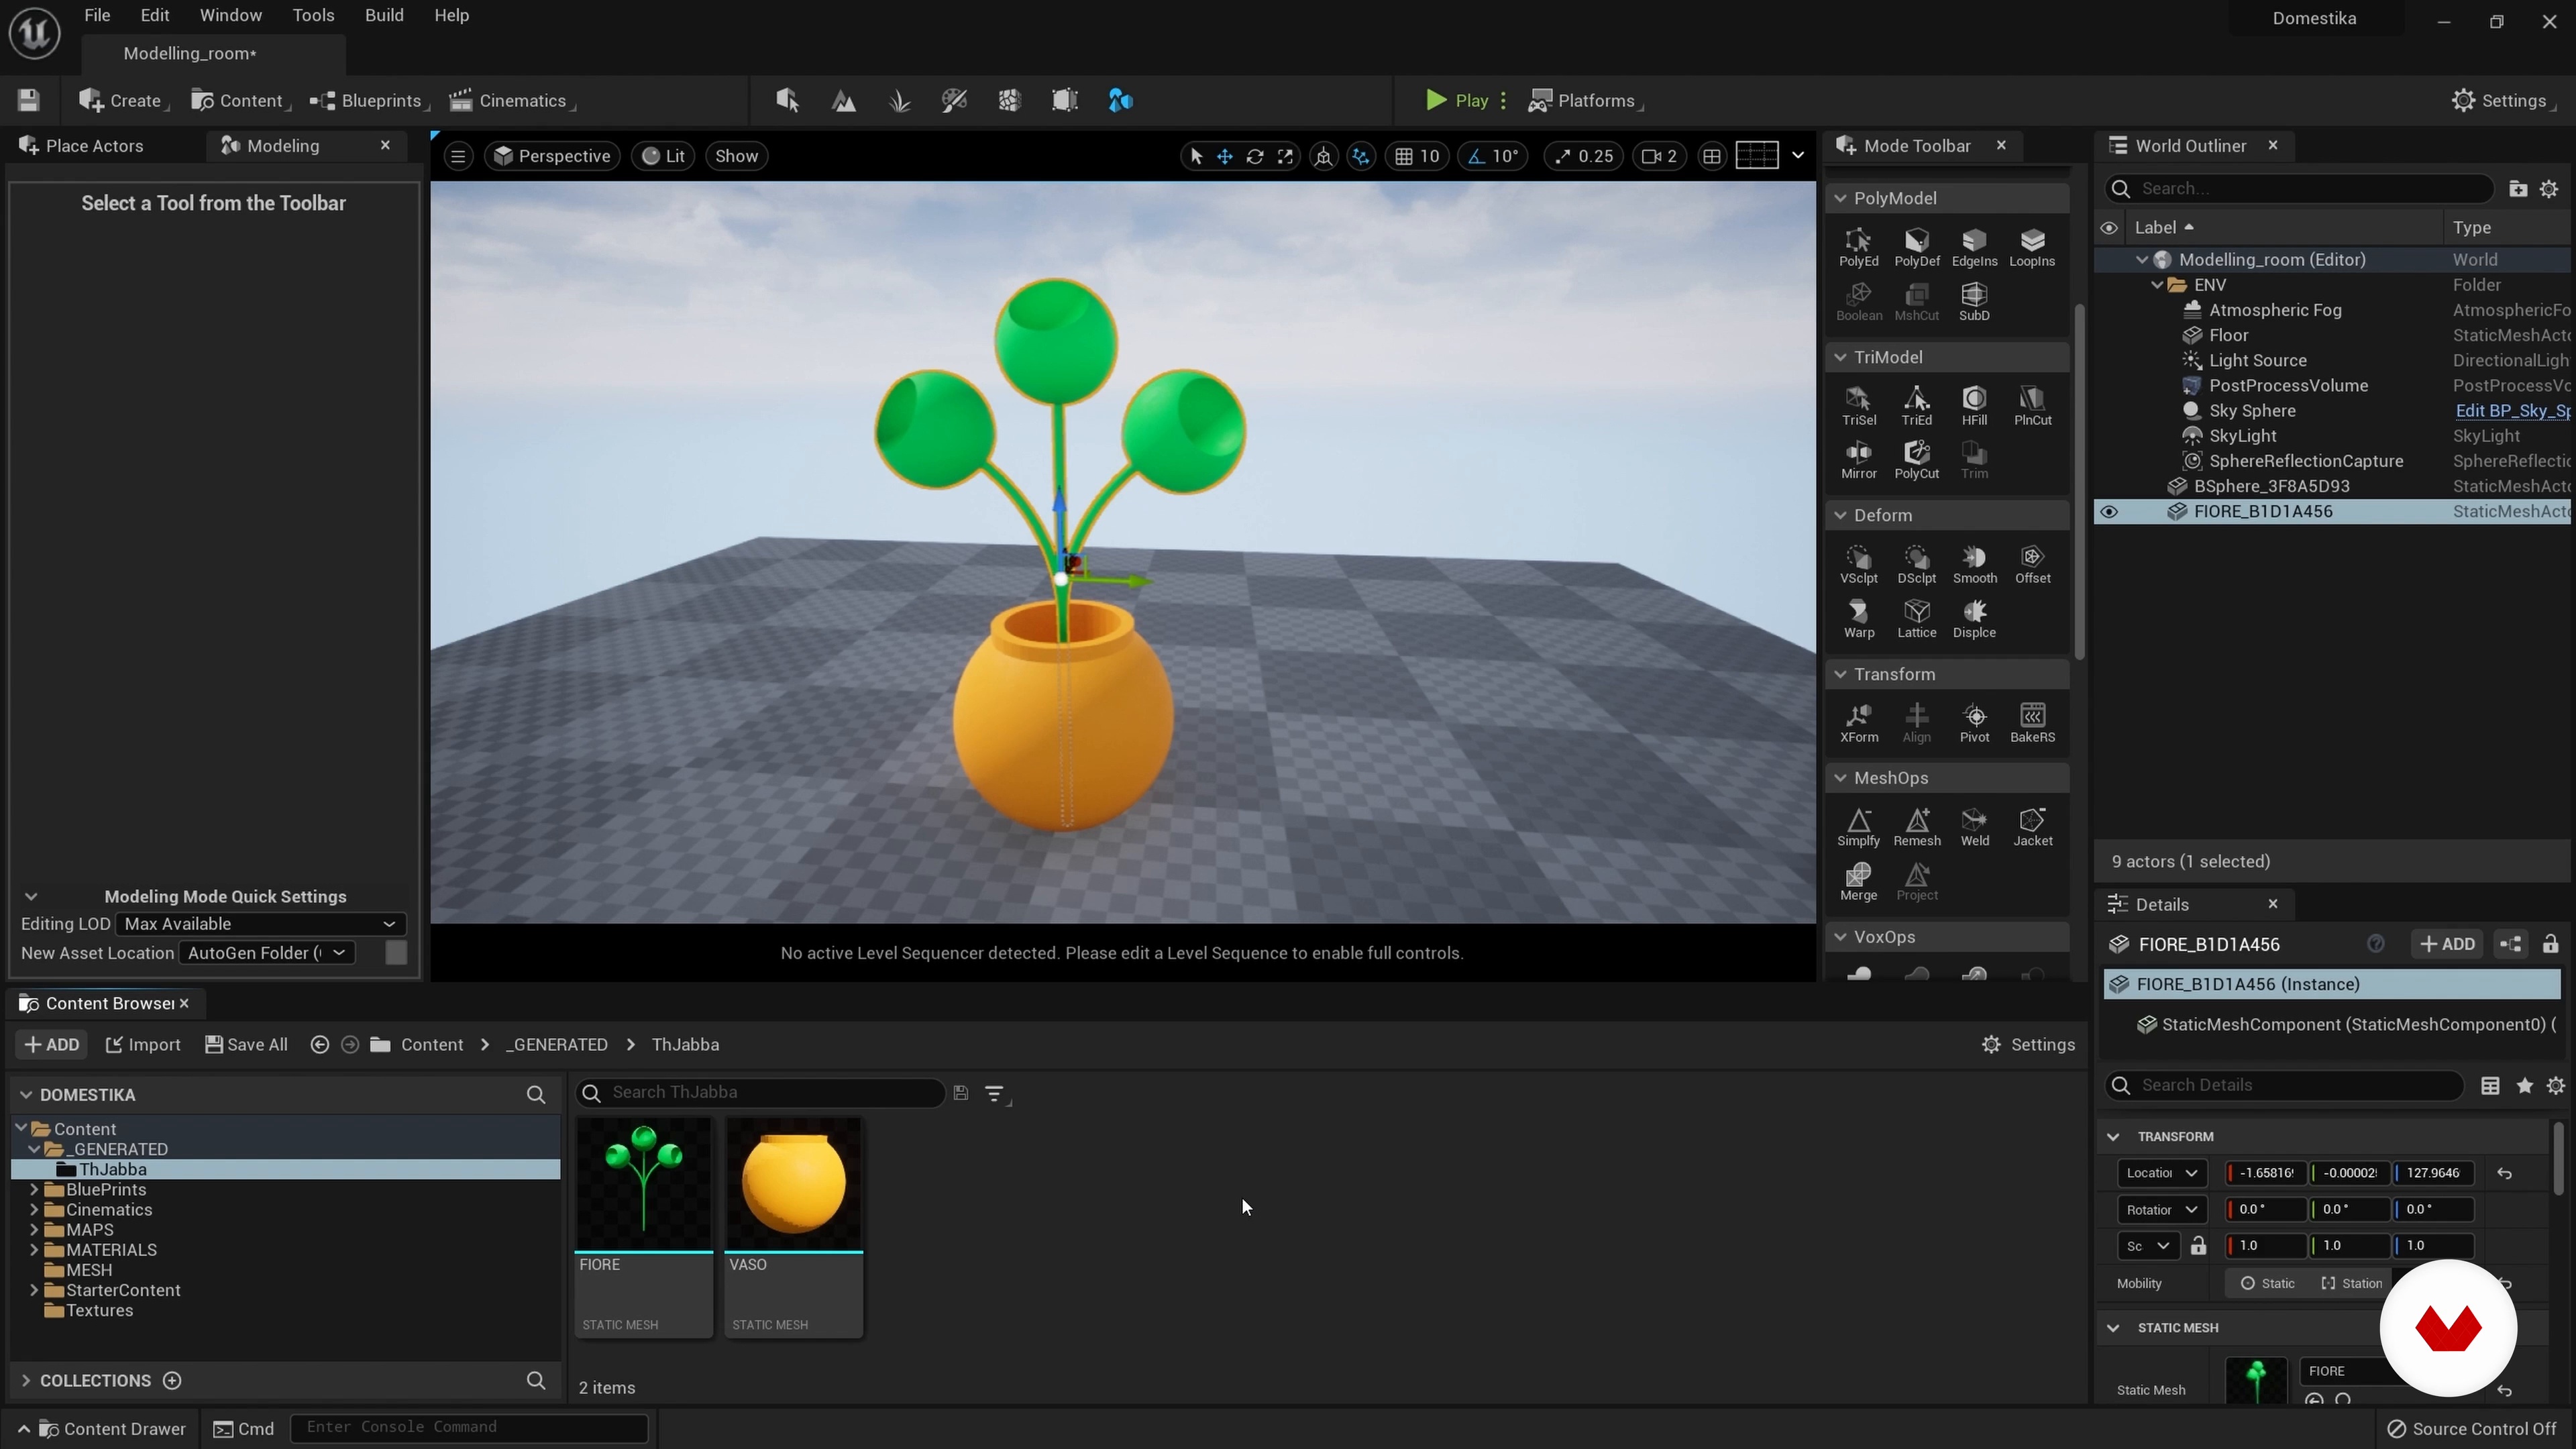Activate the HFill tool

coord(1974,406)
